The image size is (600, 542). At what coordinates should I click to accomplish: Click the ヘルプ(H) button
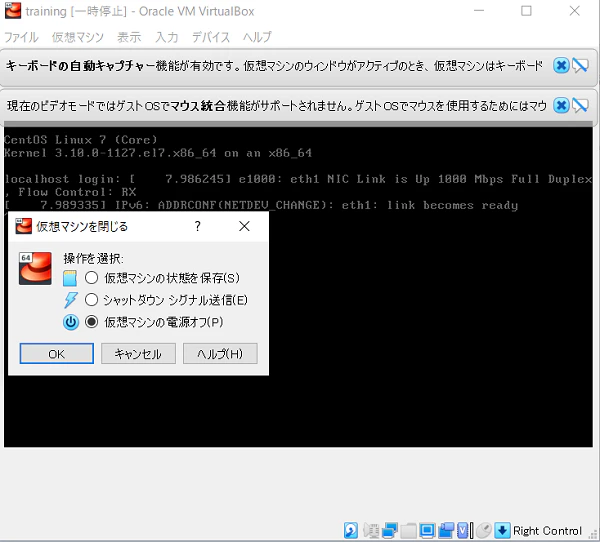pos(220,353)
